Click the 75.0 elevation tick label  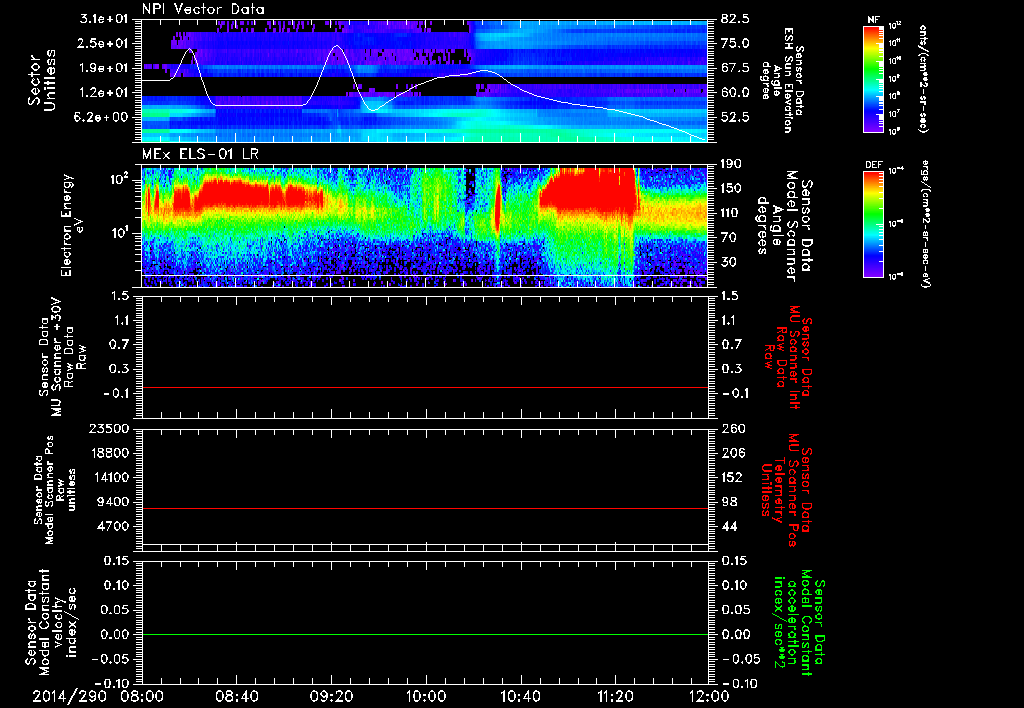pos(735,44)
